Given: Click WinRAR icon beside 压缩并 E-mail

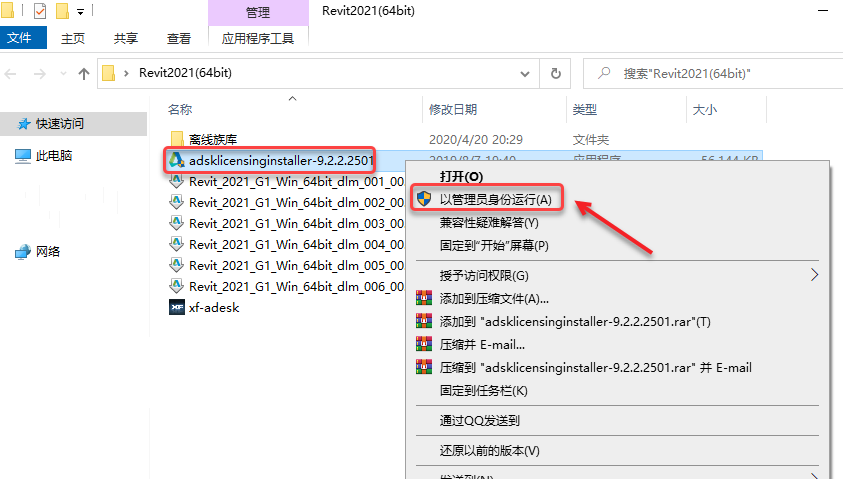Looking at the screenshot, I should click(x=424, y=344).
